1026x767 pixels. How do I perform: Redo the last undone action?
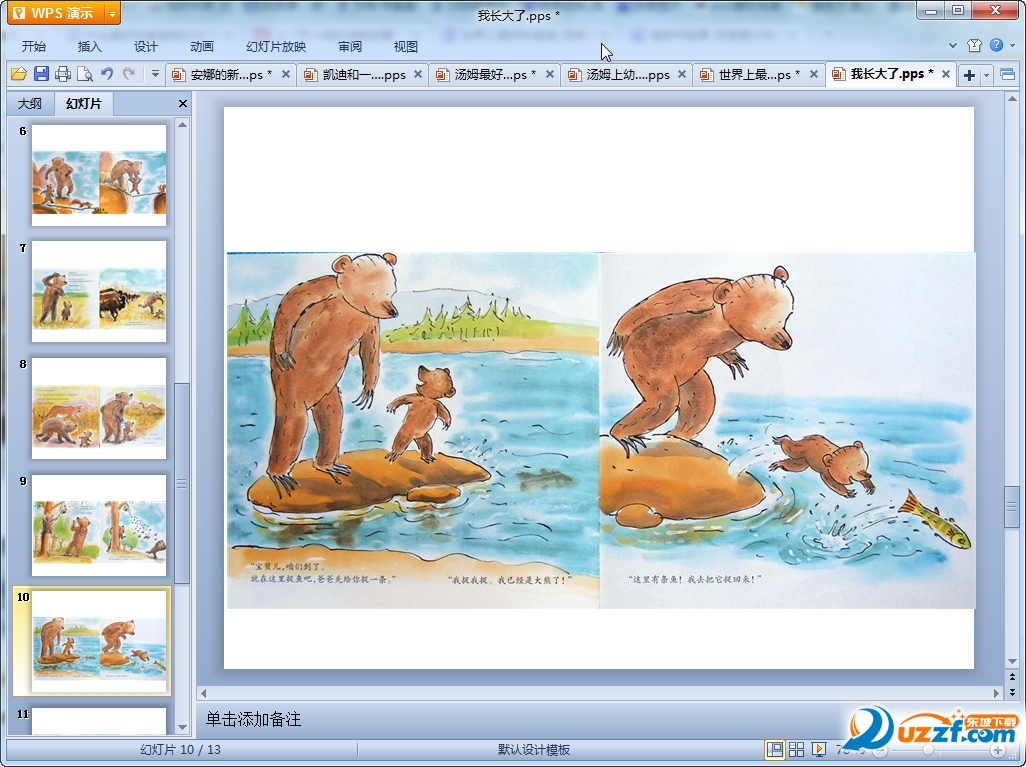[x=129, y=75]
